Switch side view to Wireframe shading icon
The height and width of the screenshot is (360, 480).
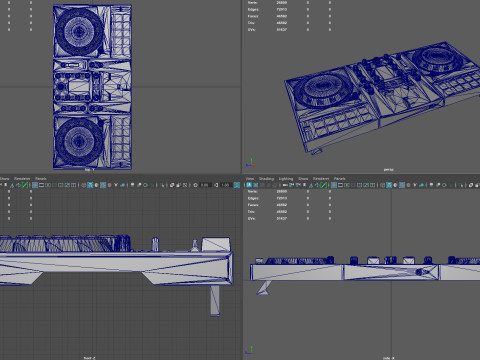coord(382,185)
